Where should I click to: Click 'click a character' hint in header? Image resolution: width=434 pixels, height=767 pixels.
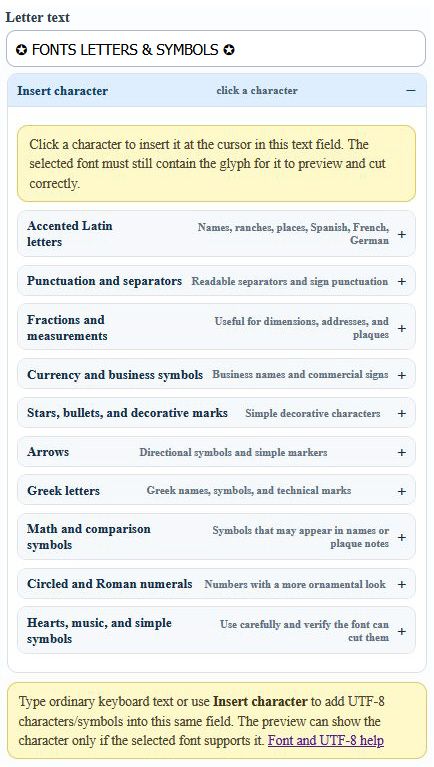[x=257, y=90]
